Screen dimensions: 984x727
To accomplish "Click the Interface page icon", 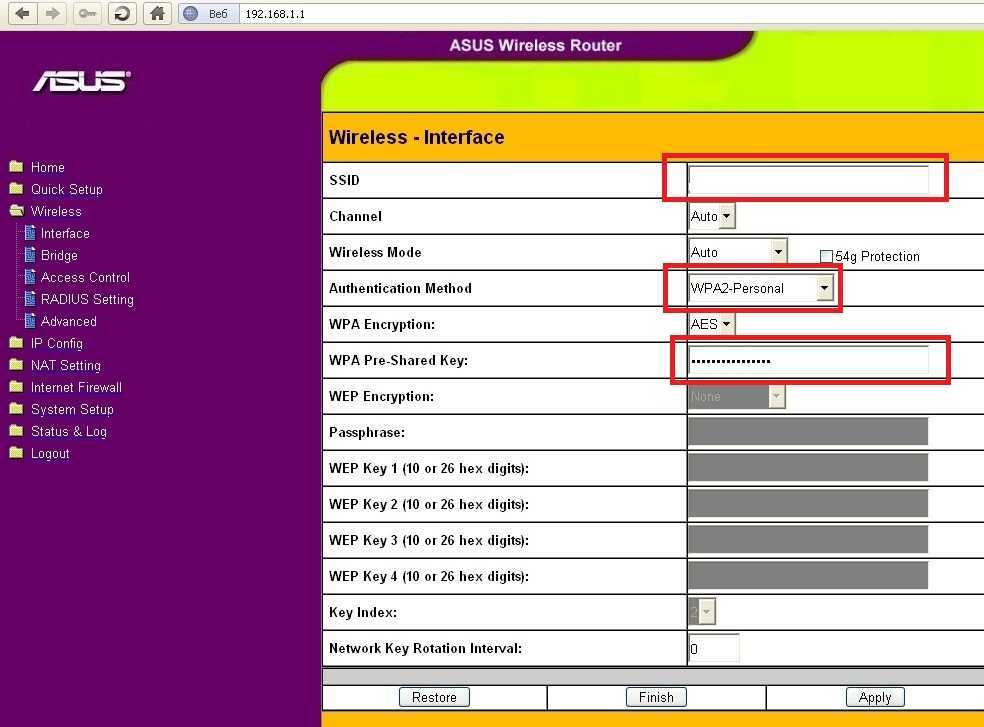I will tap(29, 233).
